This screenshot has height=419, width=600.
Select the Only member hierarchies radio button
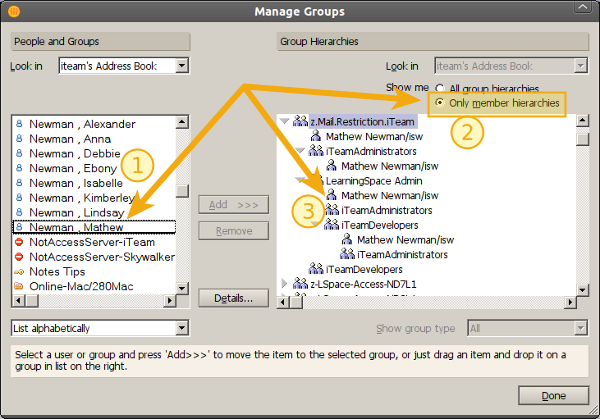440,103
